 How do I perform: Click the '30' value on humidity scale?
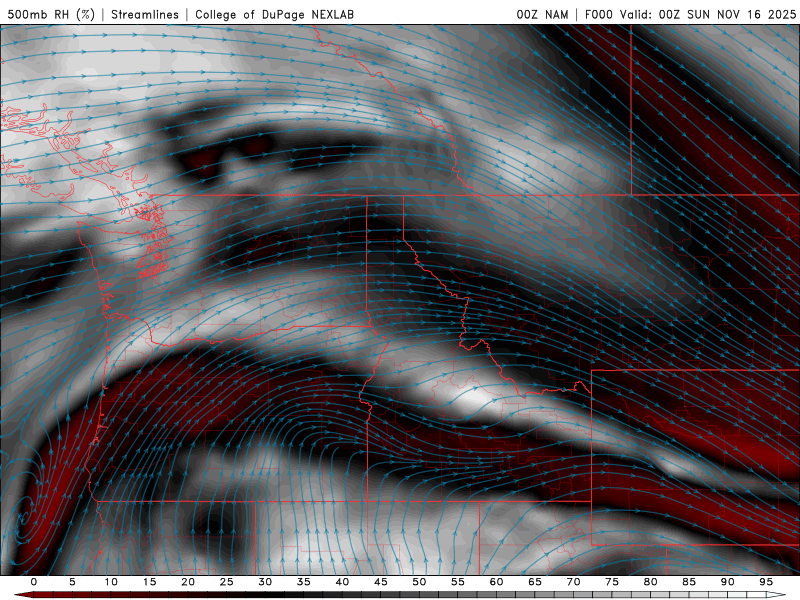[x=265, y=582]
